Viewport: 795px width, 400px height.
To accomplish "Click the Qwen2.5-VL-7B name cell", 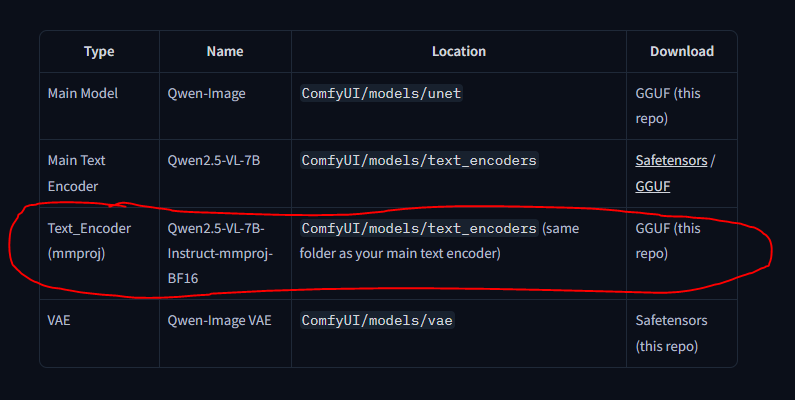I will click(x=214, y=160).
